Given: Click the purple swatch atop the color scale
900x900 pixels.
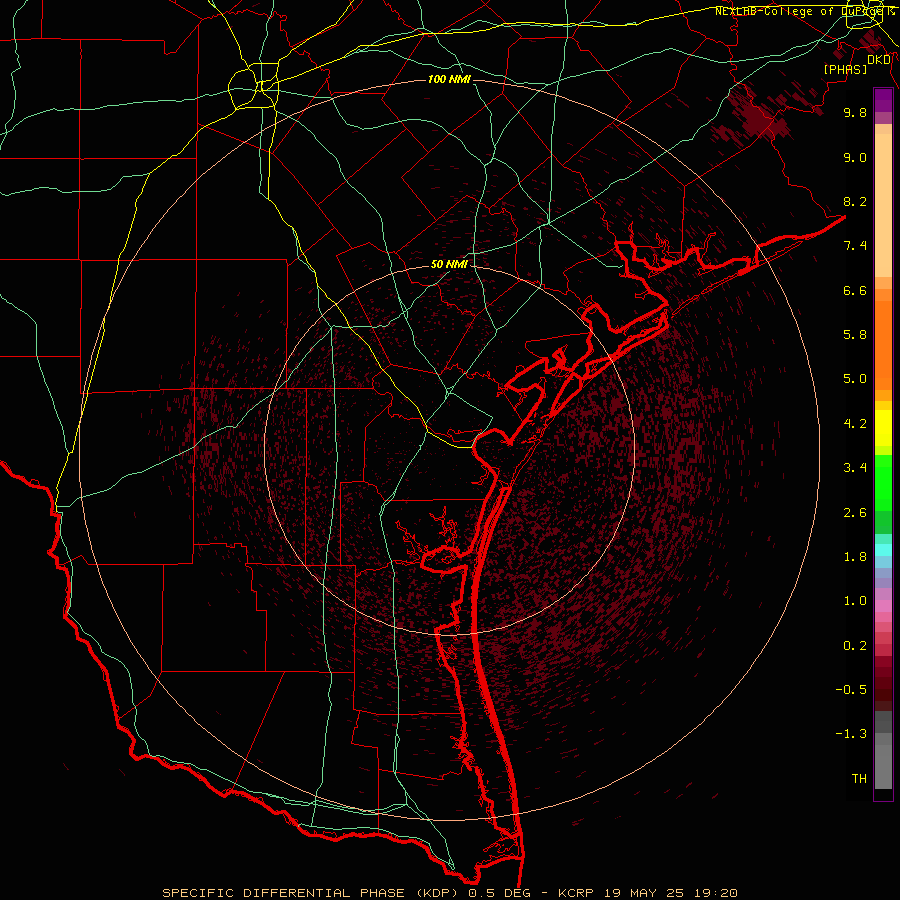Looking at the screenshot, I should click(x=883, y=100).
